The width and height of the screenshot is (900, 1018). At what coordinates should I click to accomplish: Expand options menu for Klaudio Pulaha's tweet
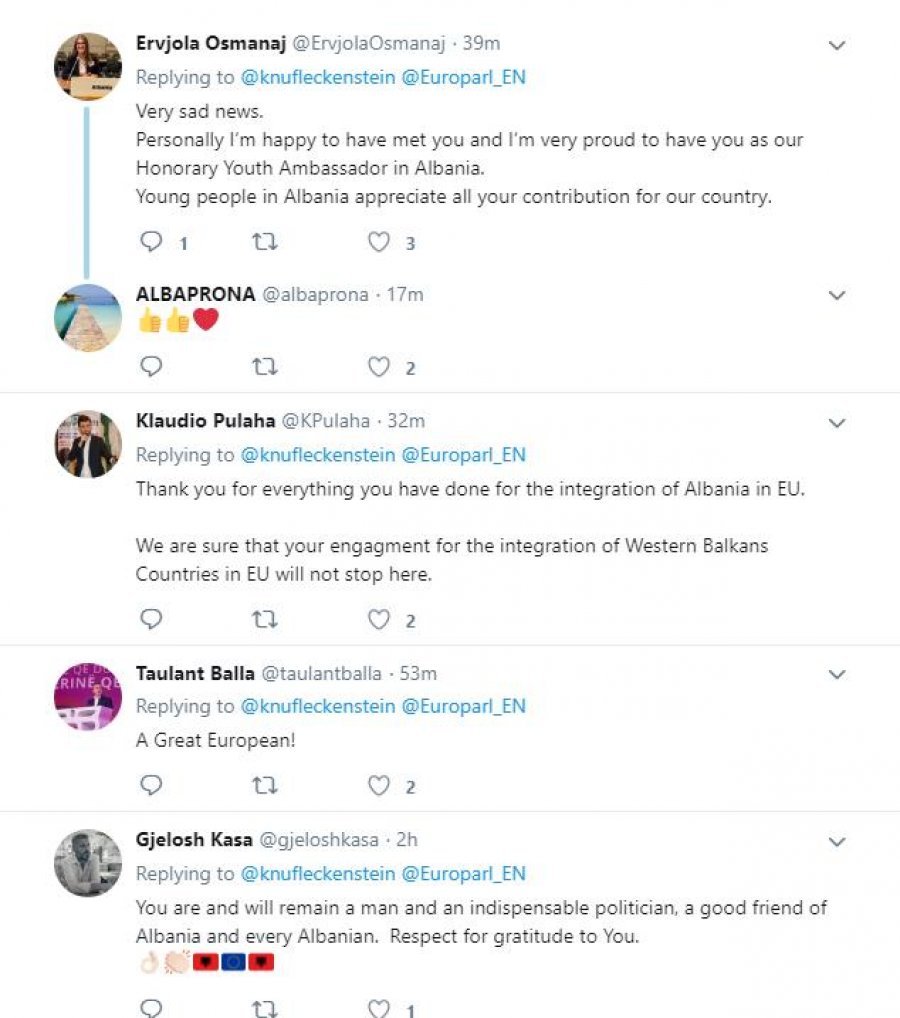click(x=838, y=422)
